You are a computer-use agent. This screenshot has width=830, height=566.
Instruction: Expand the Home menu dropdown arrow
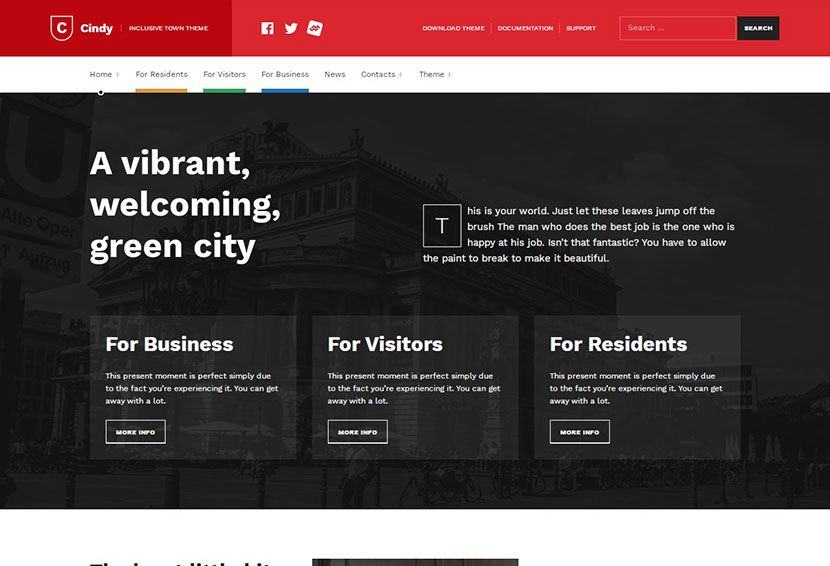click(x=118, y=75)
